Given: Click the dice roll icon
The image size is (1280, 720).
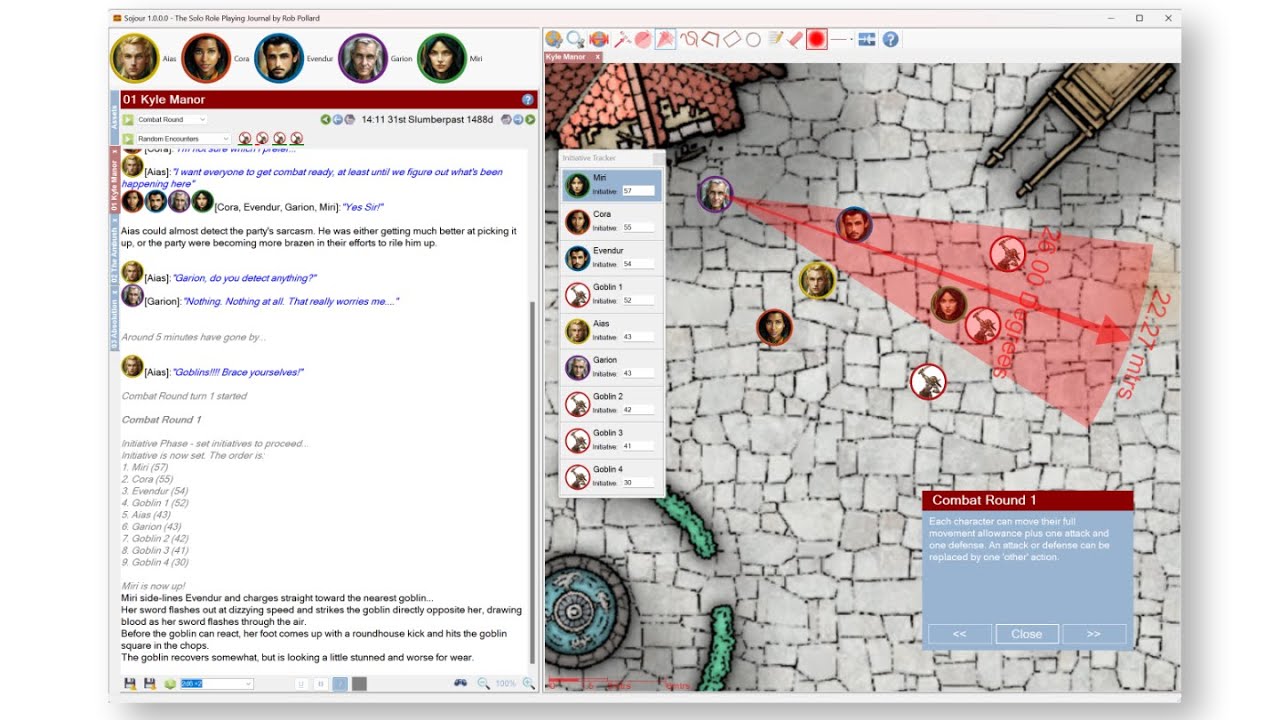Looking at the screenshot, I should point(170,684).
